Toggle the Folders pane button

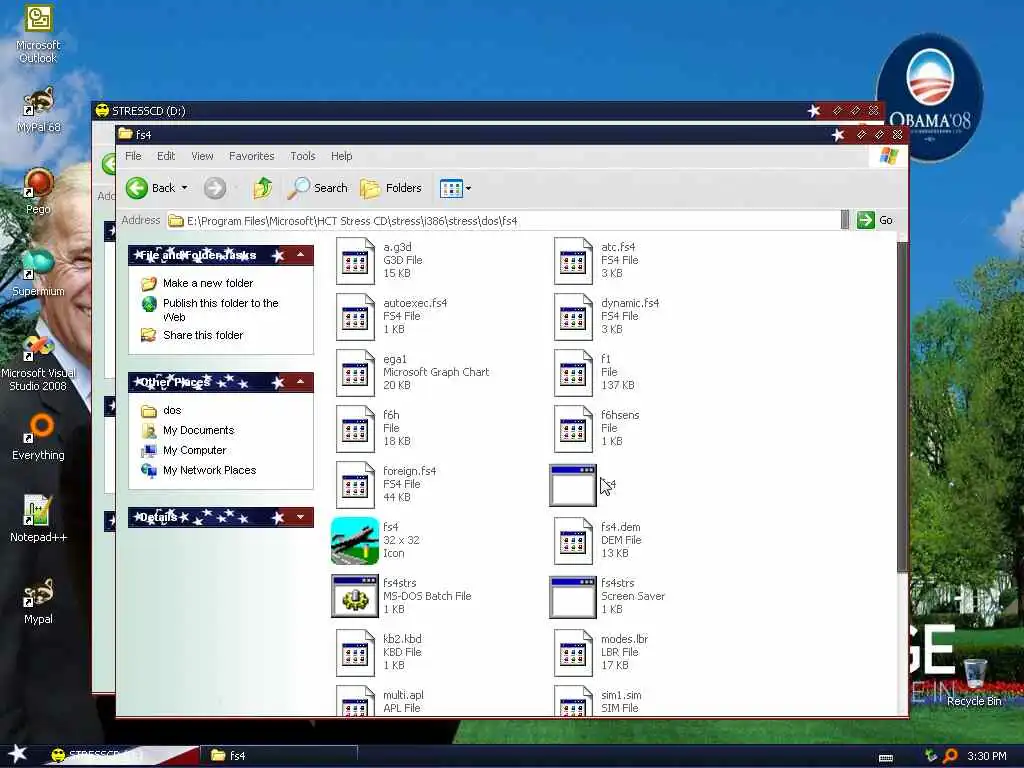pyautogui.click(x=391, y=188)
